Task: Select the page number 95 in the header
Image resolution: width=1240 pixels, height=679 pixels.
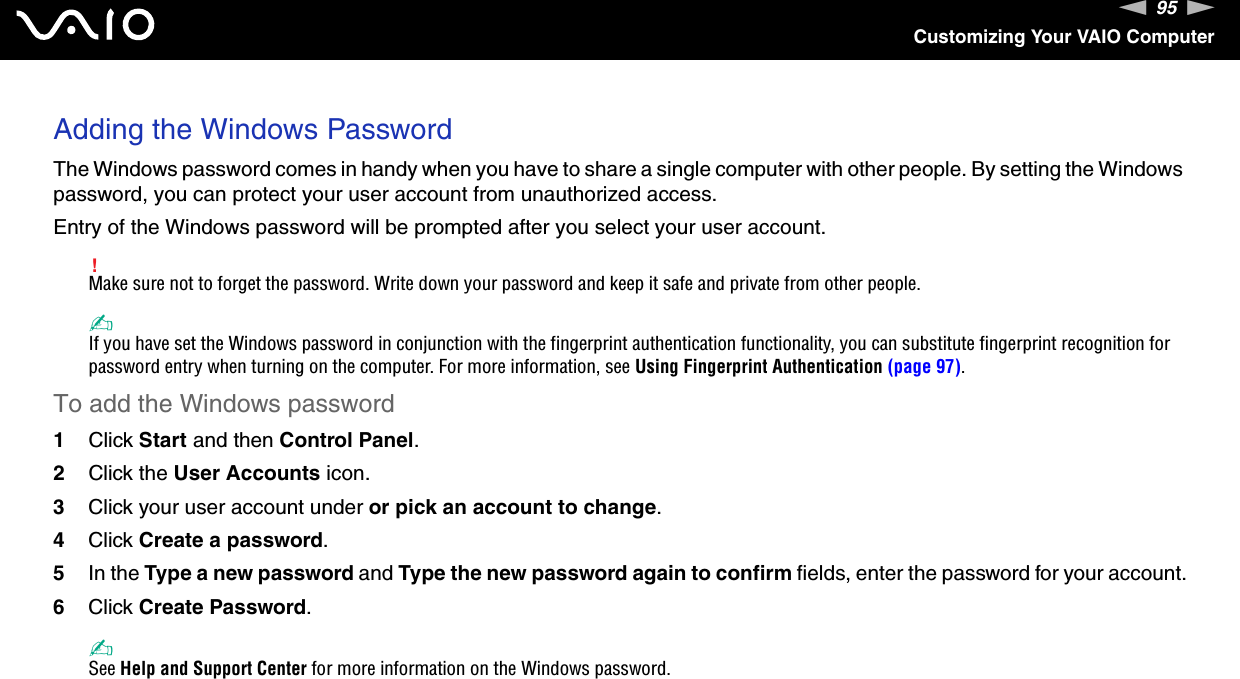Action: (x=1167, y=9)
